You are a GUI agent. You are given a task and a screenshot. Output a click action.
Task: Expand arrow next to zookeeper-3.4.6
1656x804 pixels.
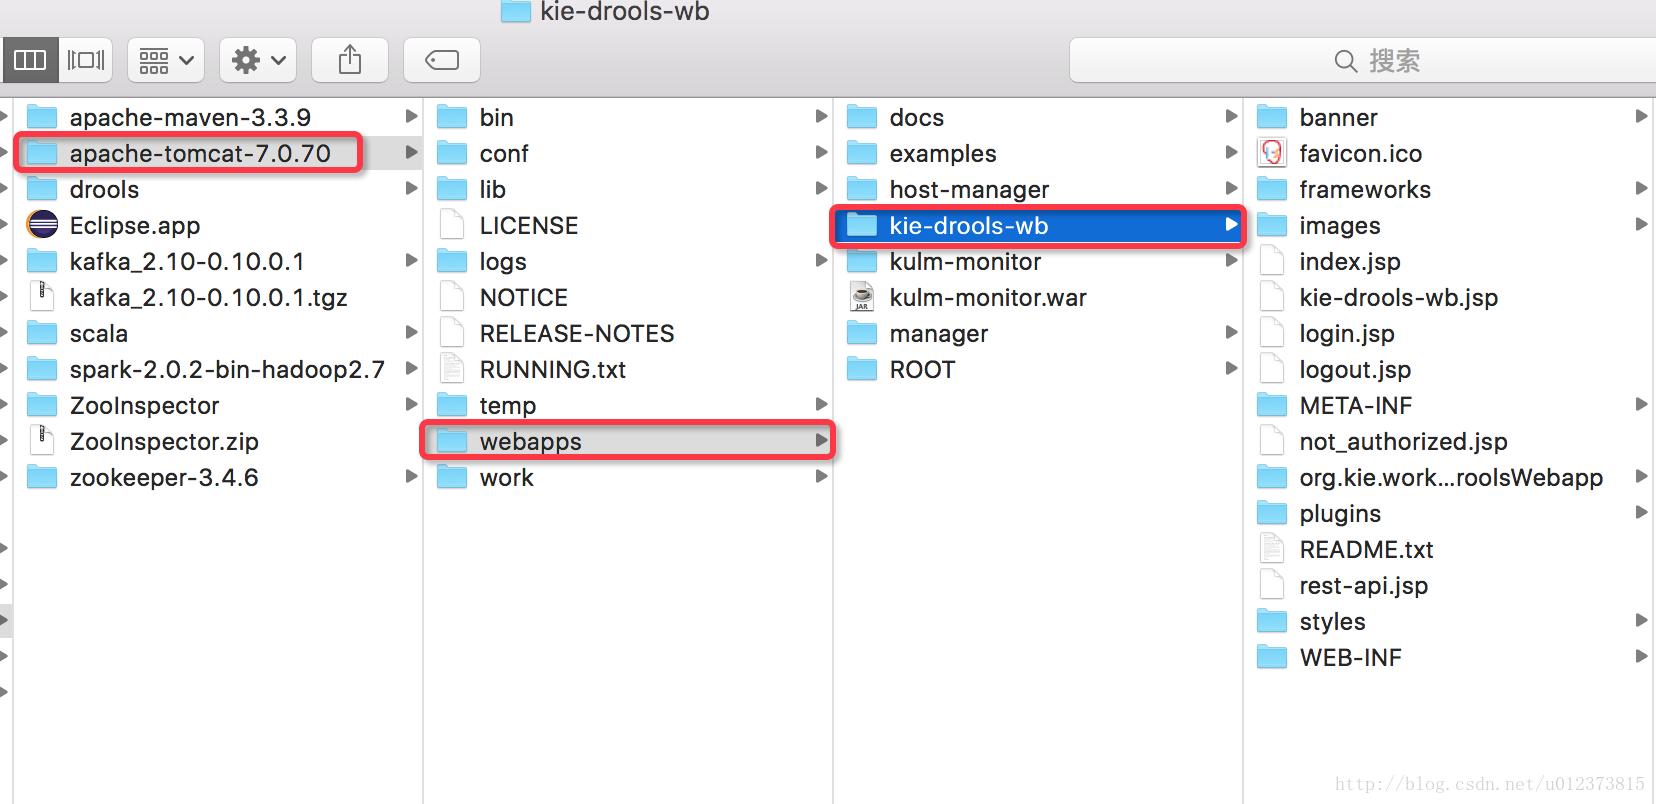point(411,476)
